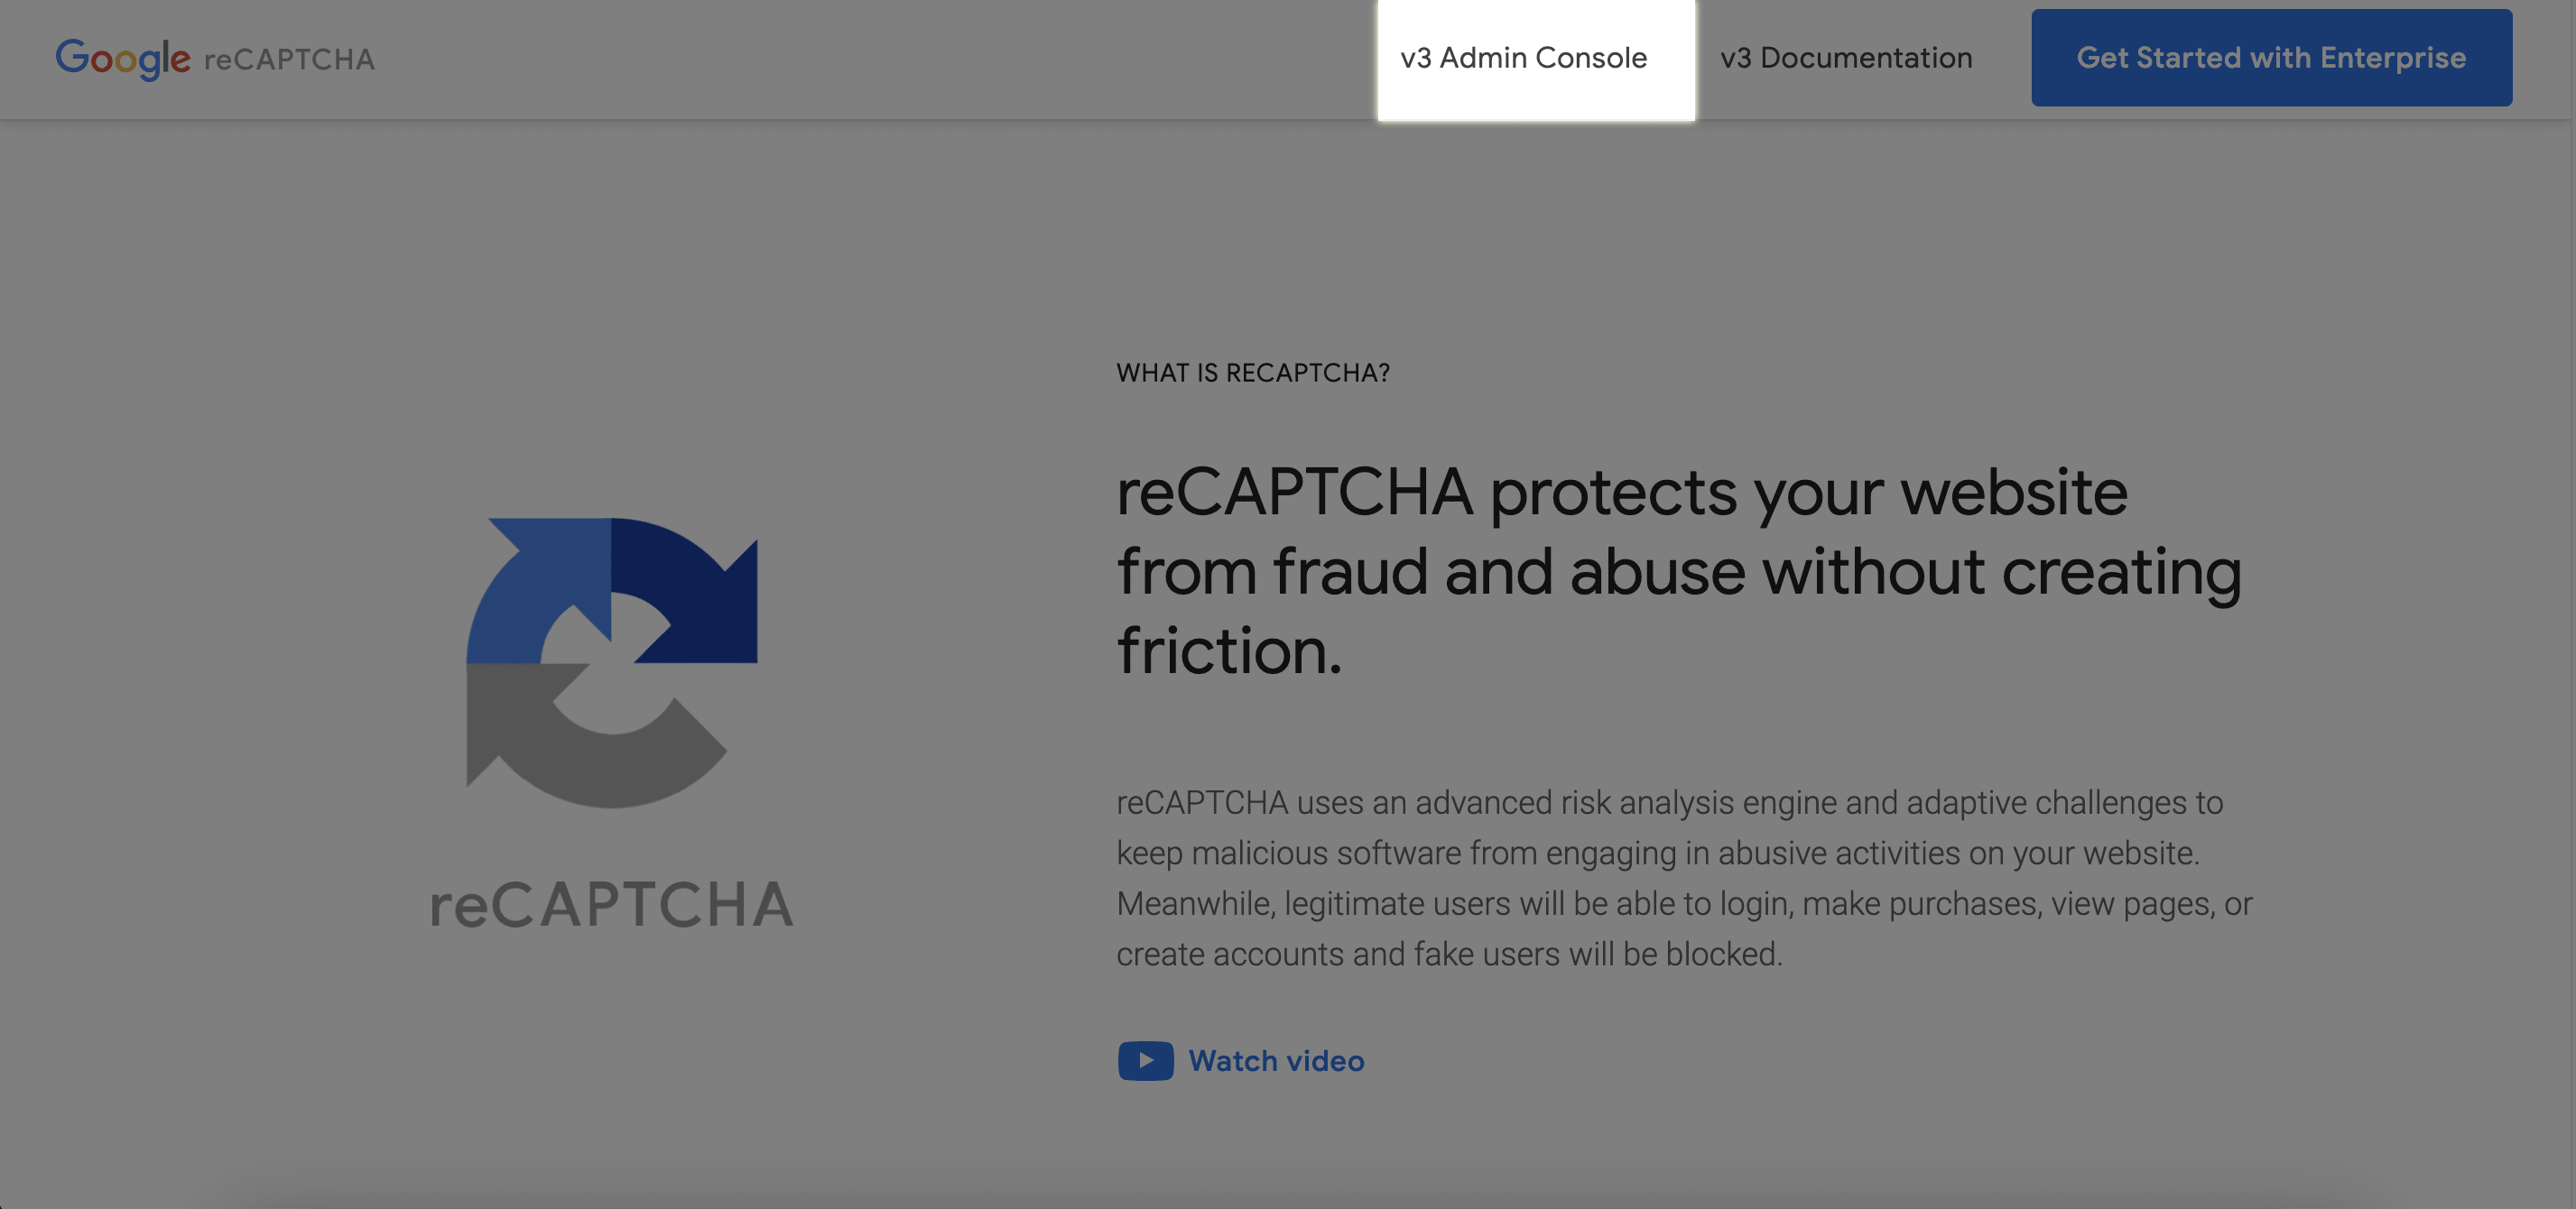Click Get Started with Enterprise button
2576x1209 pixels.
coord(2271,58)
